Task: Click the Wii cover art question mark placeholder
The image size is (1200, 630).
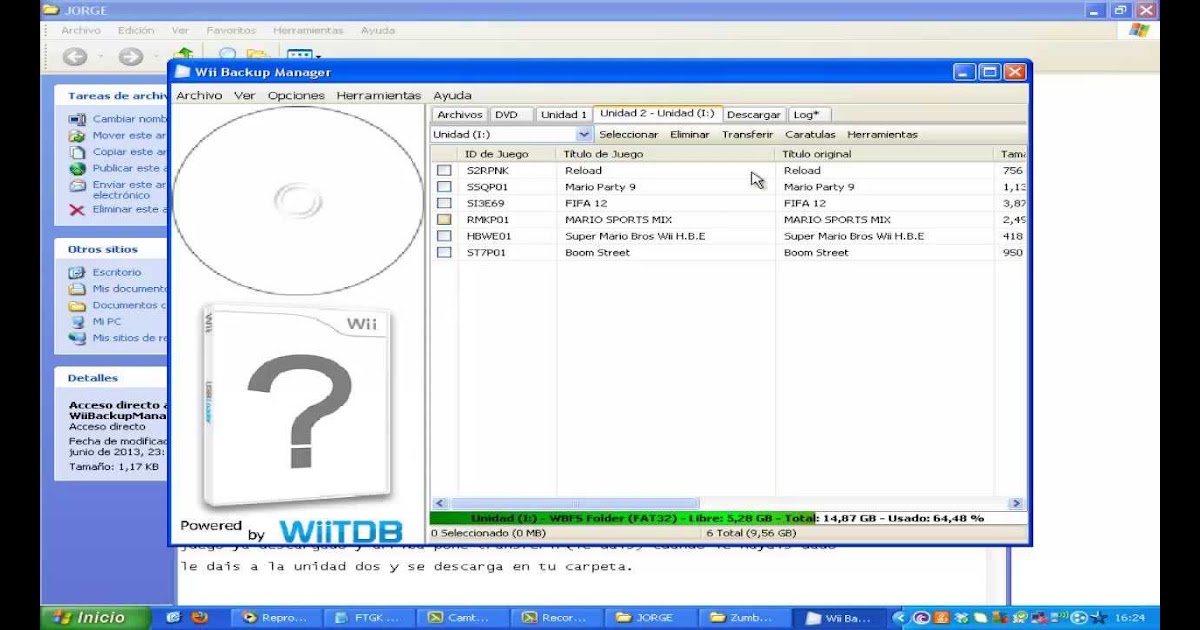Action: click(297, 405)
